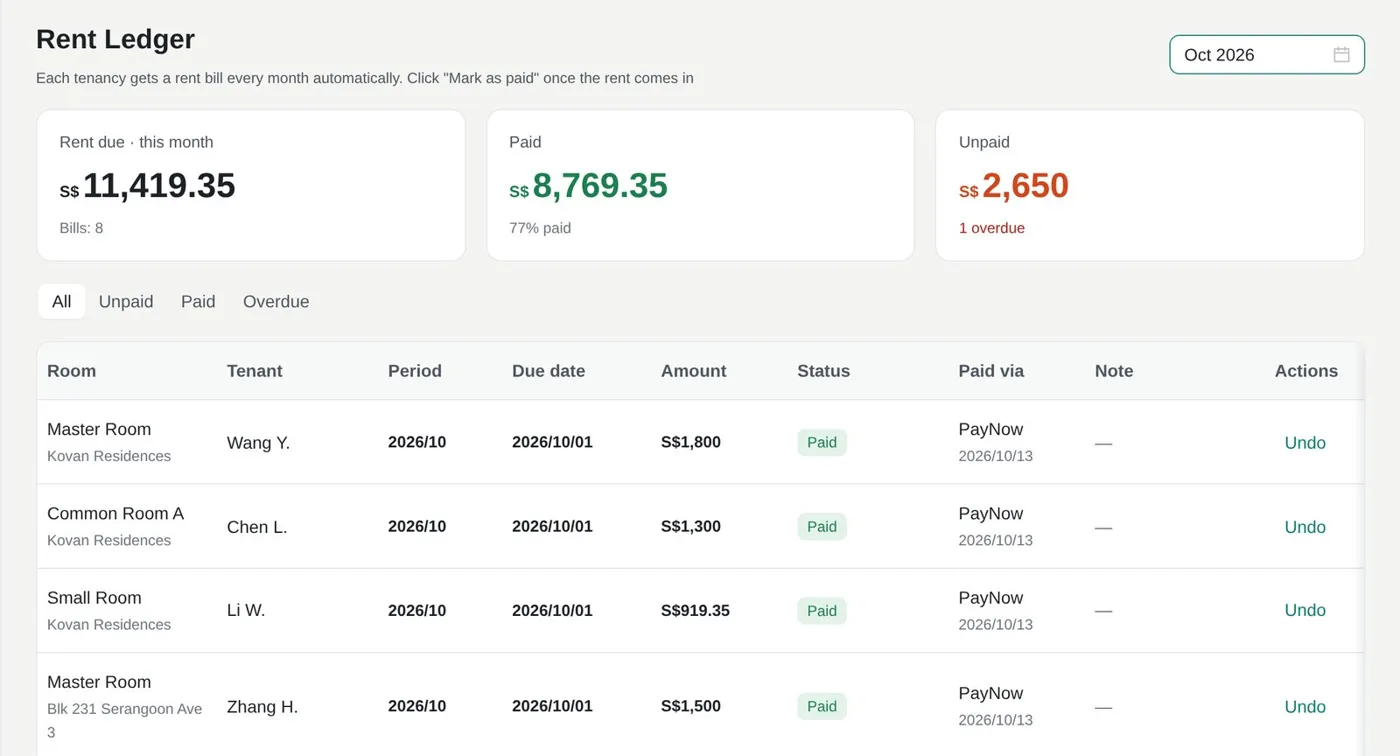Click the amount S$1,800
The height and width of the screenshot is (756, 1400).
[x=691, y=443]
